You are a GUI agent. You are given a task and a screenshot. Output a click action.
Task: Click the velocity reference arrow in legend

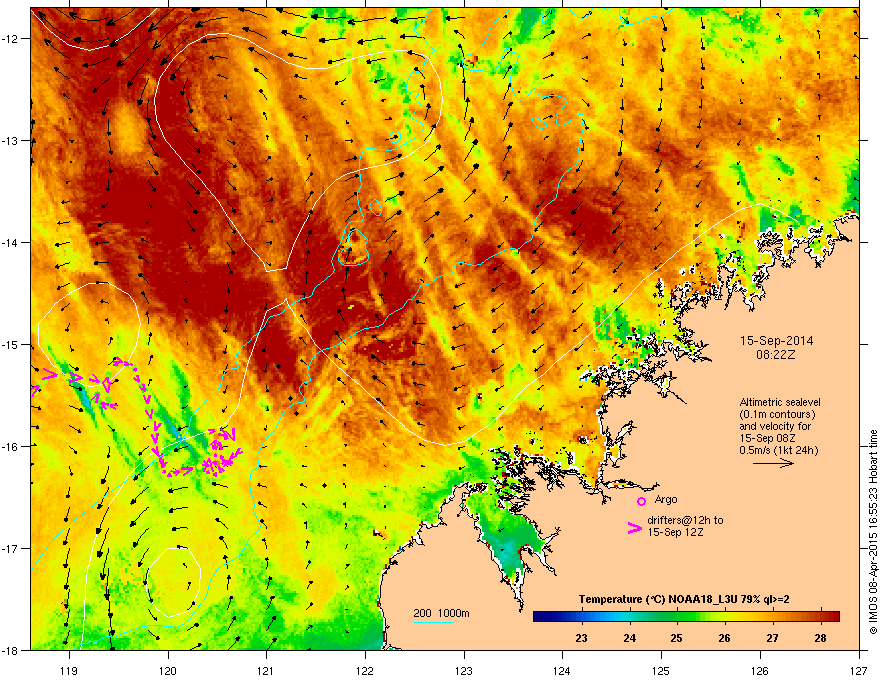pos(773,463)
